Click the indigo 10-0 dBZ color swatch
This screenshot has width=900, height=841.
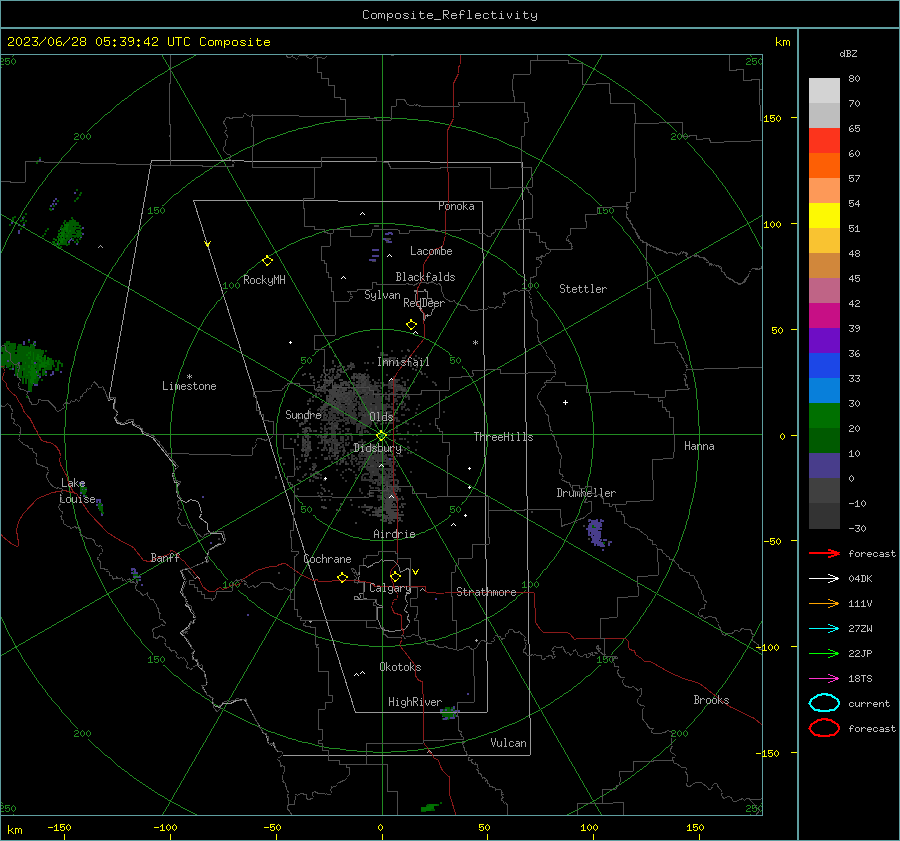pyautogui.click(x=824, y=466)
